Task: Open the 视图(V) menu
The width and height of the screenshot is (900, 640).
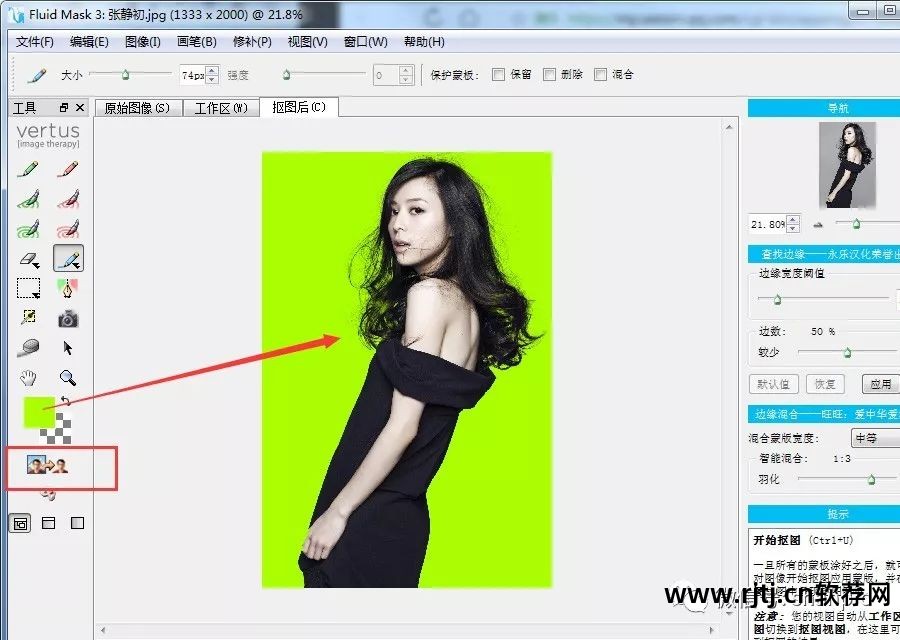Action: point(308,42)
